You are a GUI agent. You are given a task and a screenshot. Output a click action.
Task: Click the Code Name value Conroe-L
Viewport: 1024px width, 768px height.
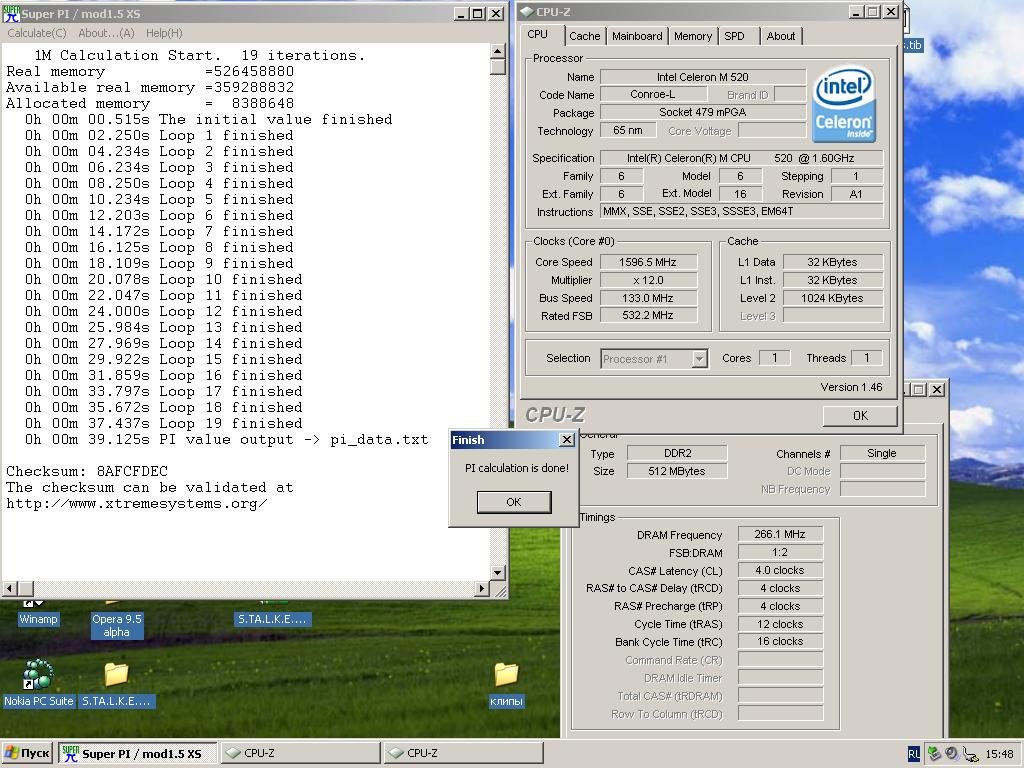click(x=653, y=95)
